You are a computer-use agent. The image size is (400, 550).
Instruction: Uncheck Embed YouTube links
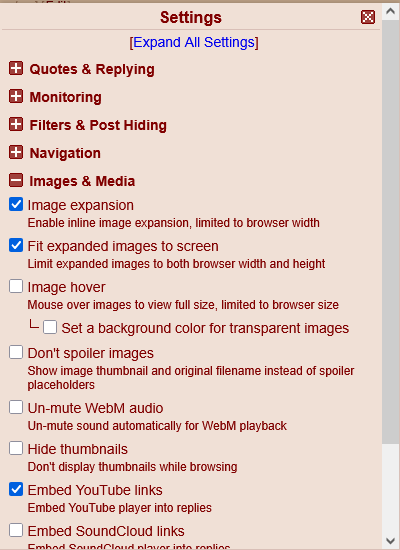16,489
